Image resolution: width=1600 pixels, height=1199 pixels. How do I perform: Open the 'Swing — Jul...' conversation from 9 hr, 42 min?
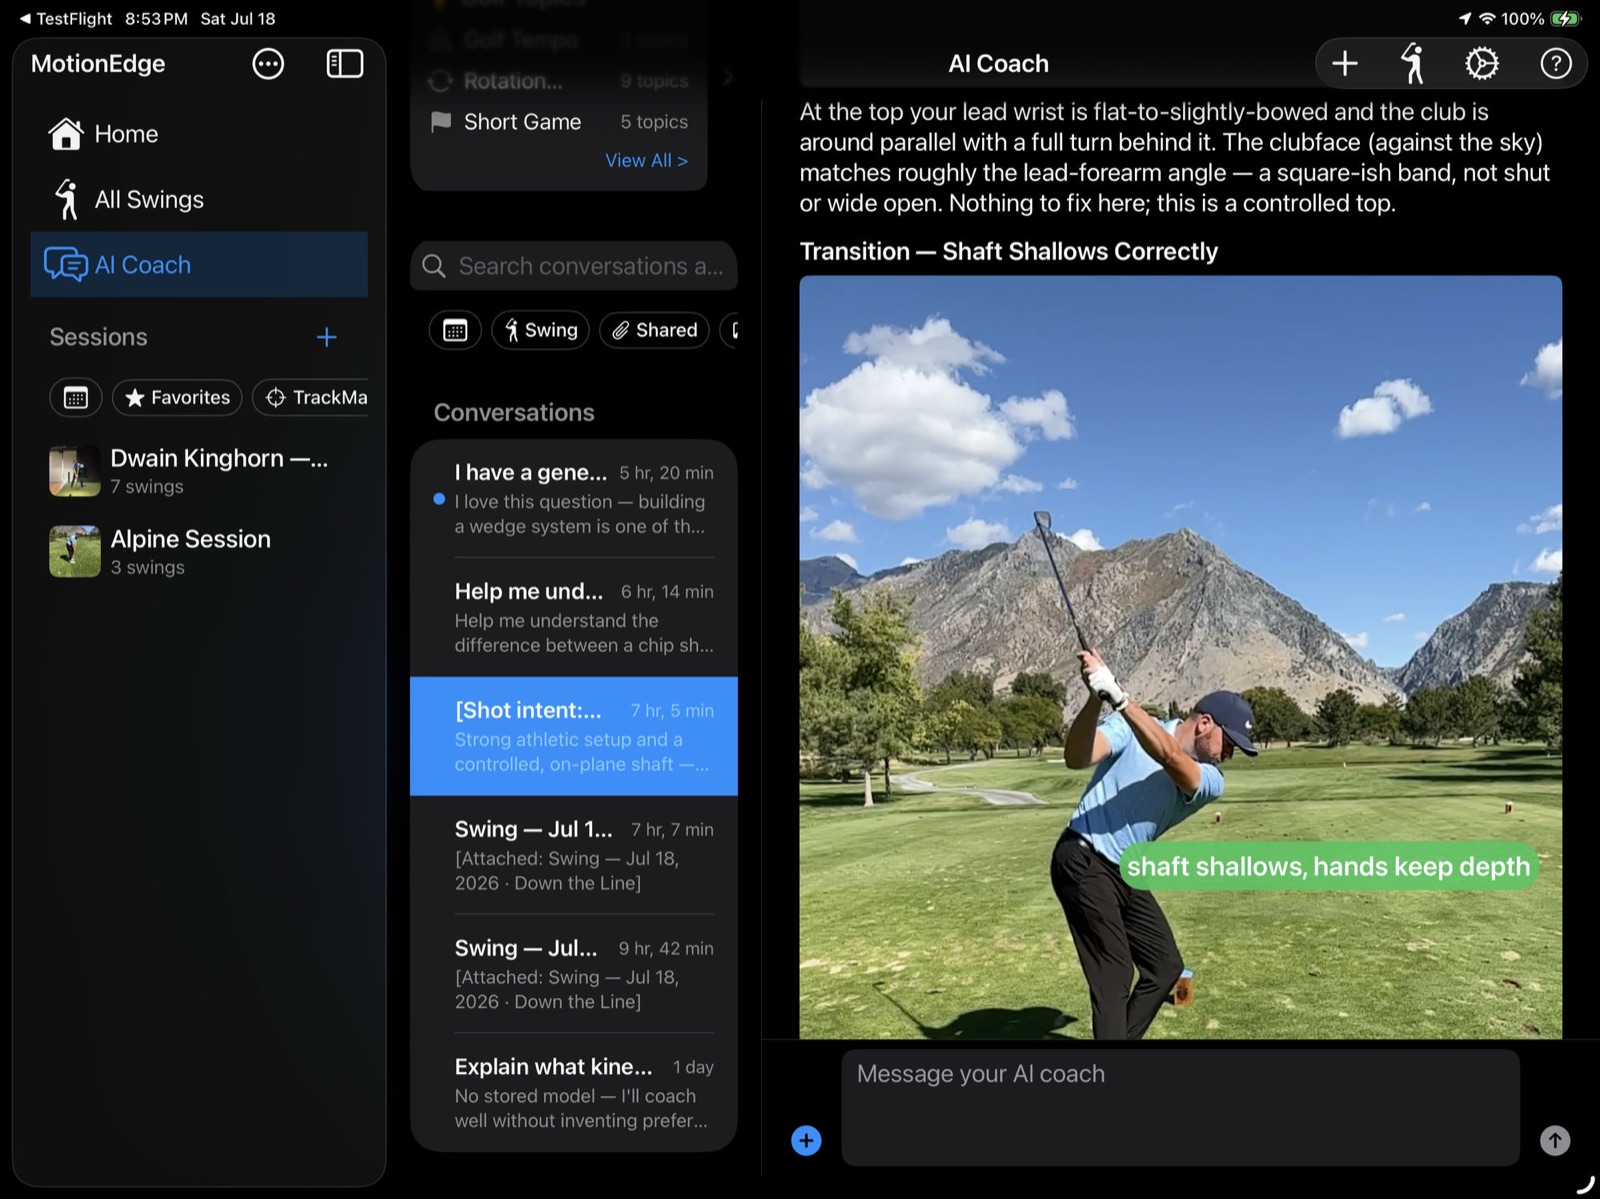(x=574, y=974)
